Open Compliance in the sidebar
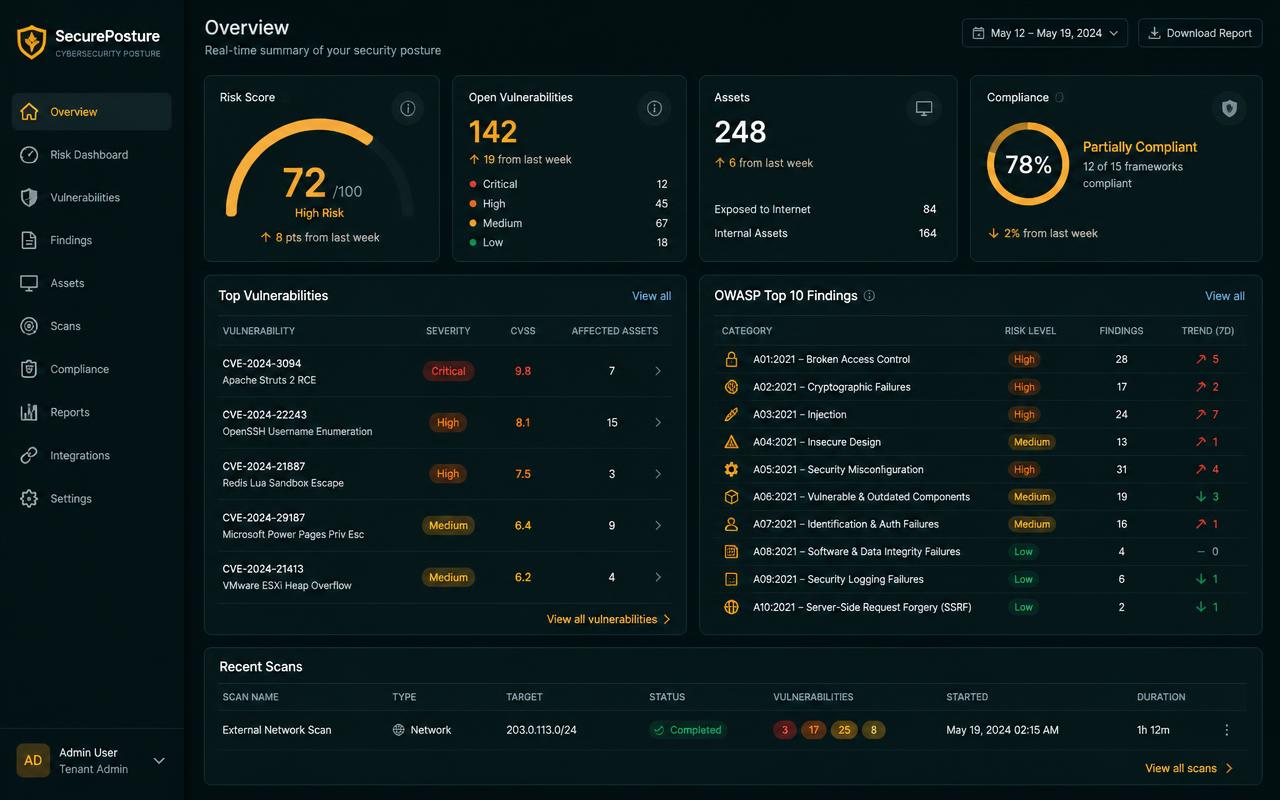The image size is (1280, 800). pyautogui.click(x=92, y=370)
